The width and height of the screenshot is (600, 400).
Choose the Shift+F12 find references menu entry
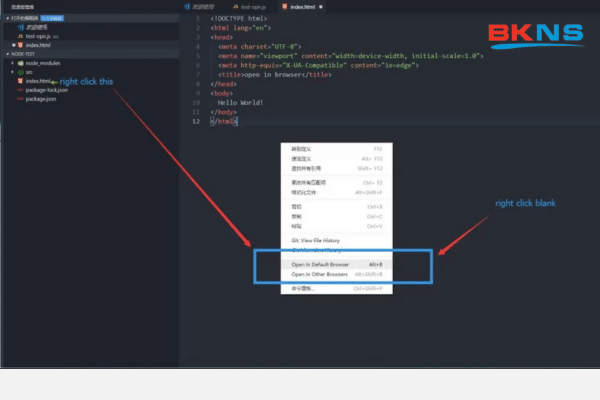coord(337,168)
